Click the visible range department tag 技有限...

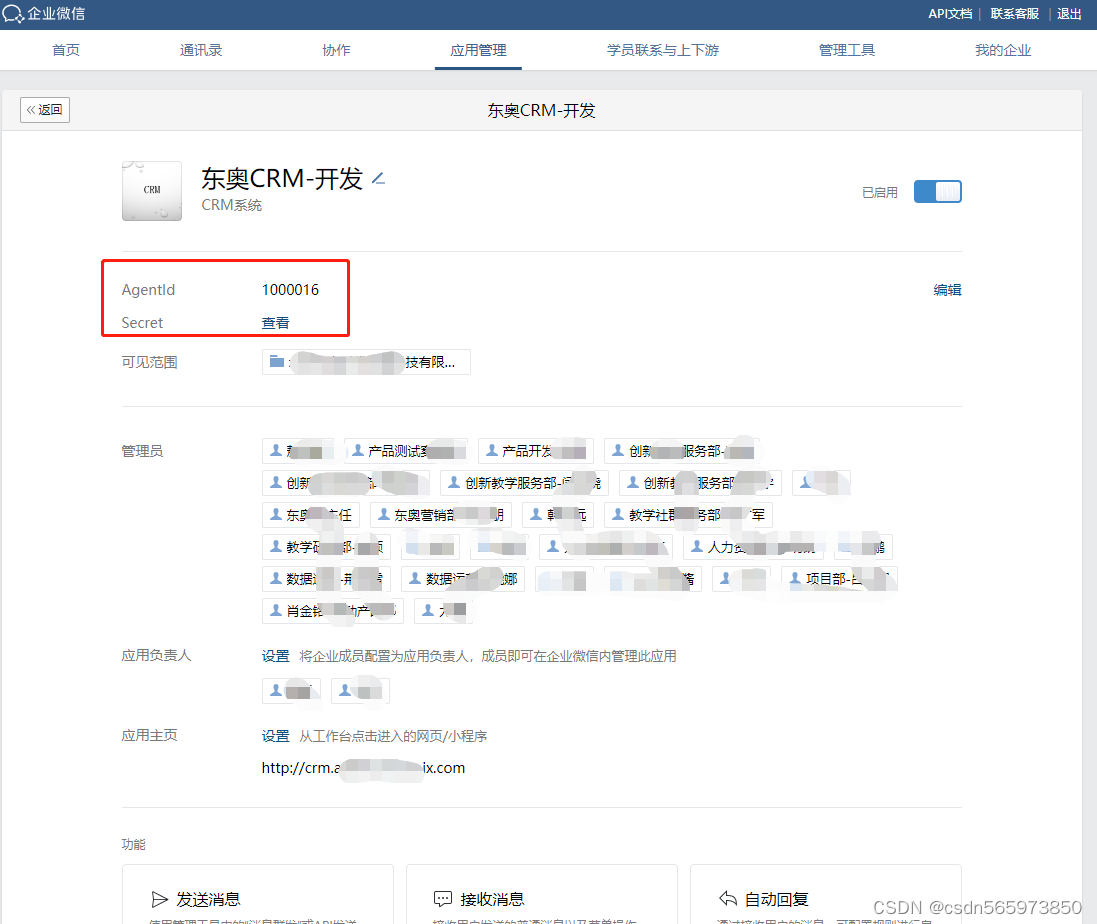coord(366,362)
